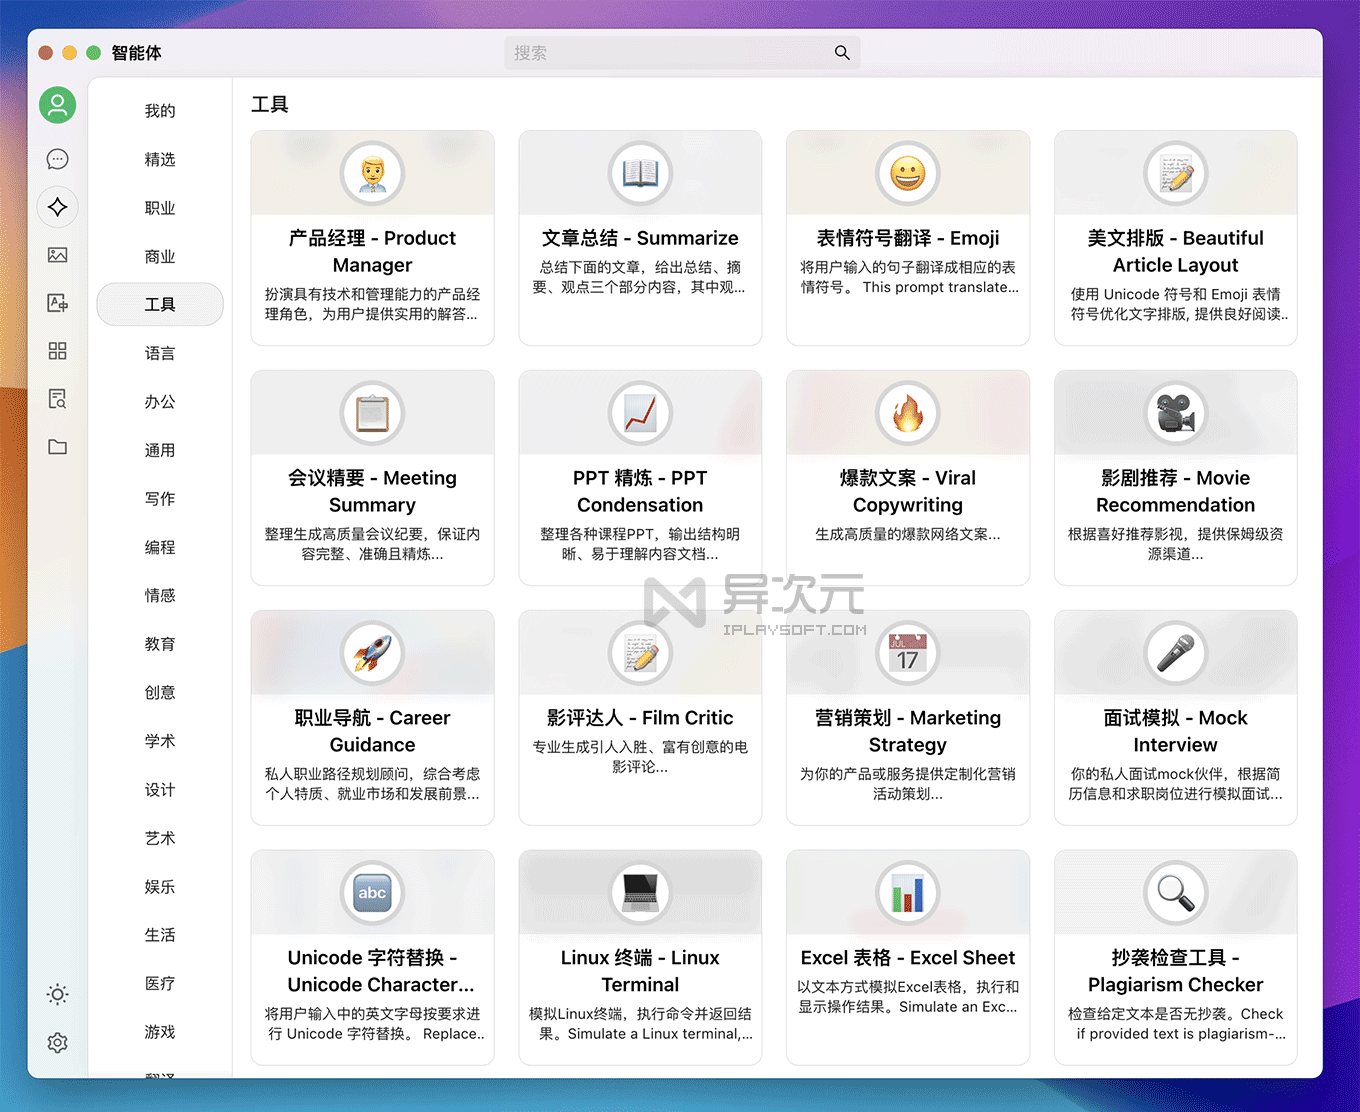Open the image gallery icon
The image size is (1360, 1112).
[x=57, y=255]
